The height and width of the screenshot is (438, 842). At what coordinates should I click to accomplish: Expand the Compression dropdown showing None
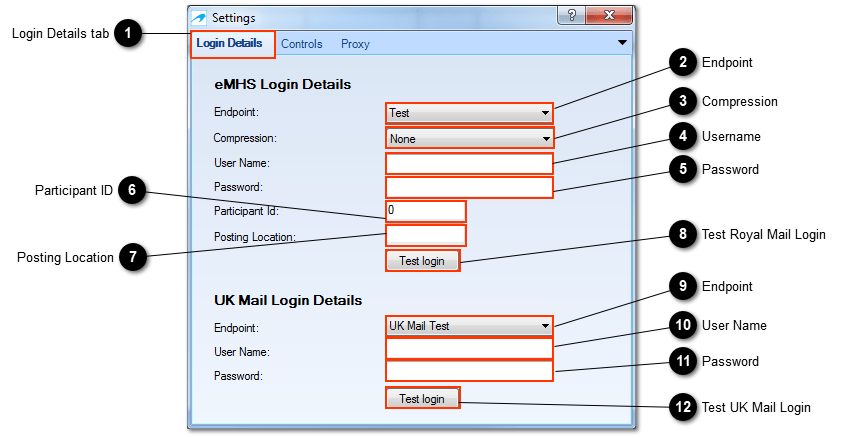469,138
